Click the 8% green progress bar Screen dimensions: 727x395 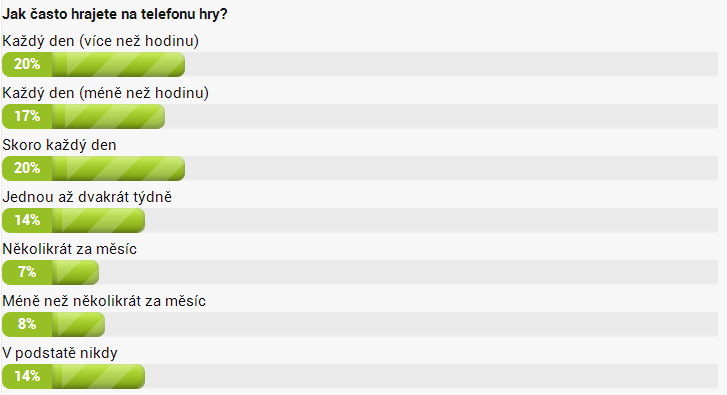tap(53, 324)
